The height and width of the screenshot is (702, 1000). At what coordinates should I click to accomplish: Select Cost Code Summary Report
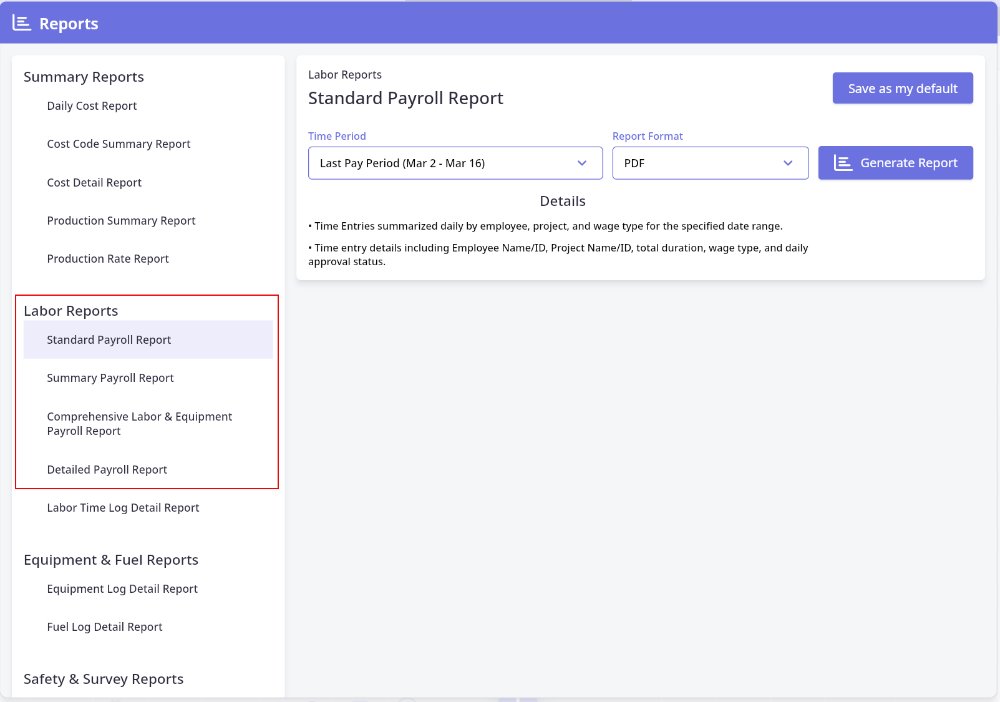point(118,144)
